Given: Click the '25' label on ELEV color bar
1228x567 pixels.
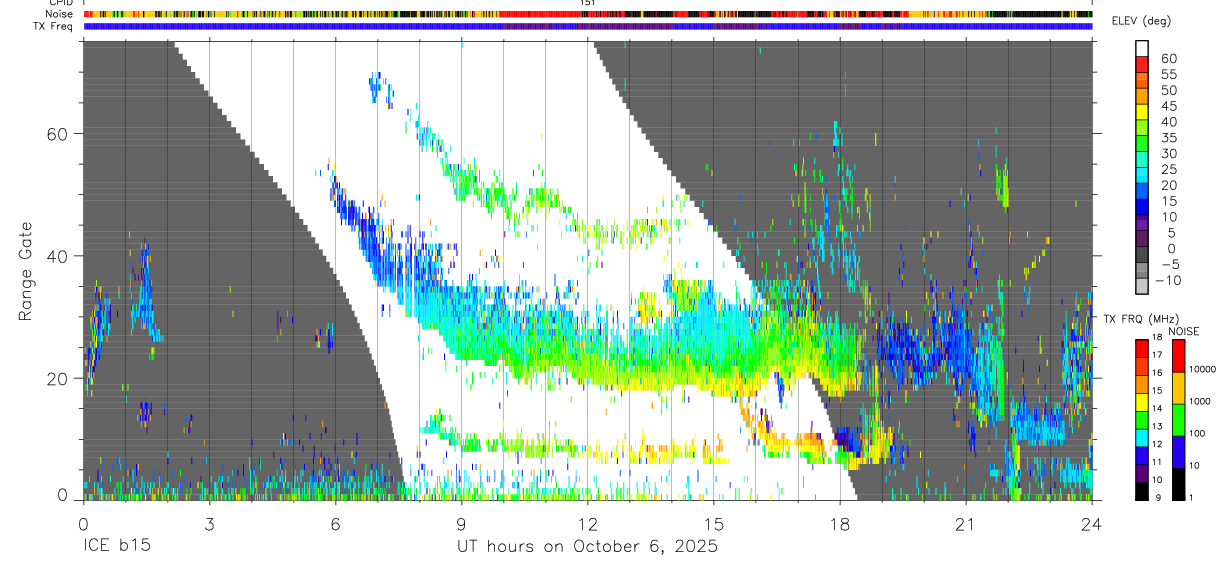Looking at the screenshot, I should click(x=1168, y=169).
